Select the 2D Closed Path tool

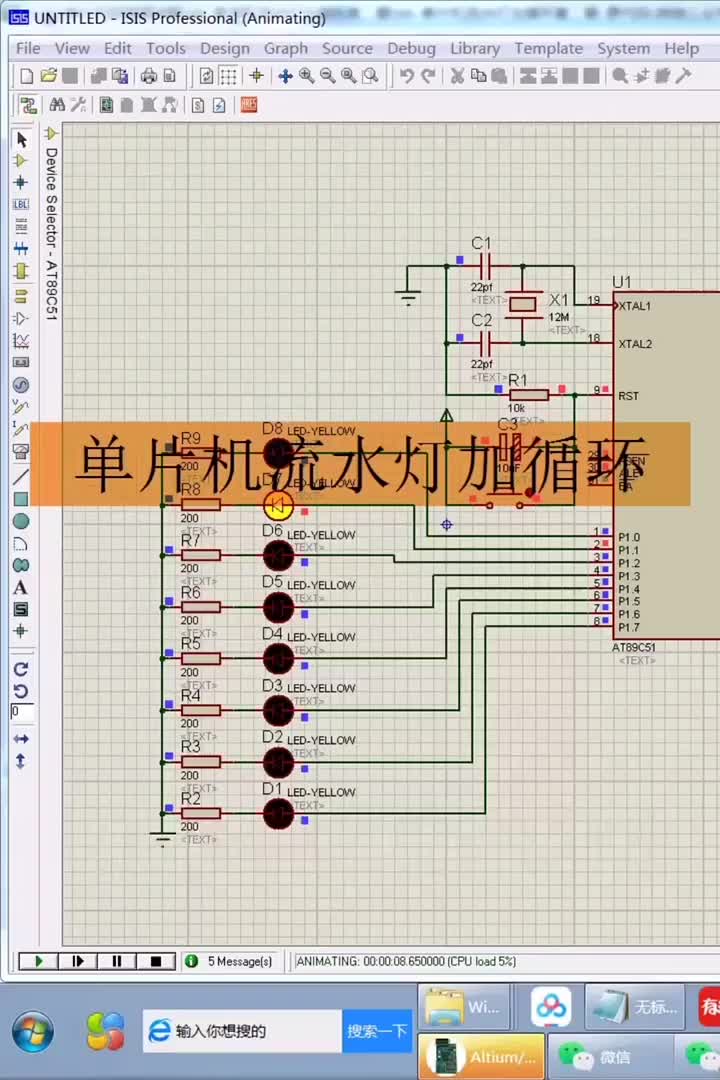(21, 565)
